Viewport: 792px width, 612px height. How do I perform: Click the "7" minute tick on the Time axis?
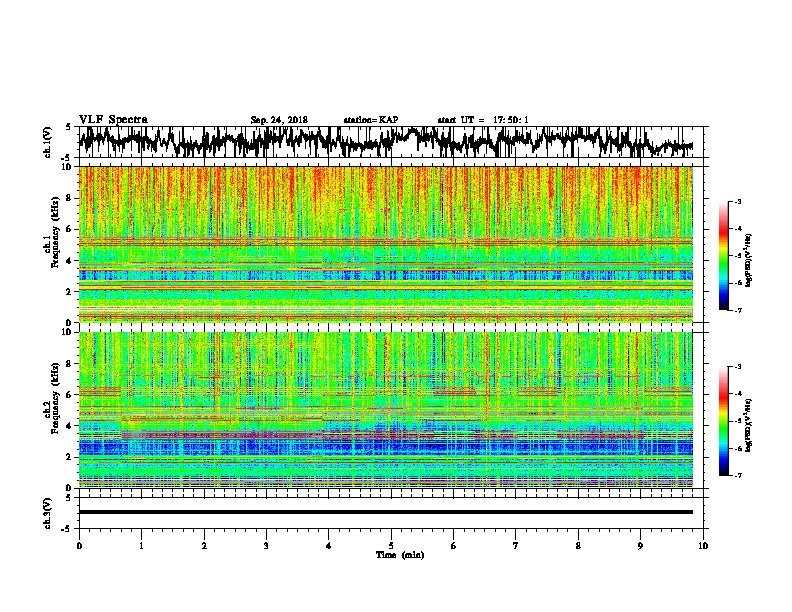point(516,546)
